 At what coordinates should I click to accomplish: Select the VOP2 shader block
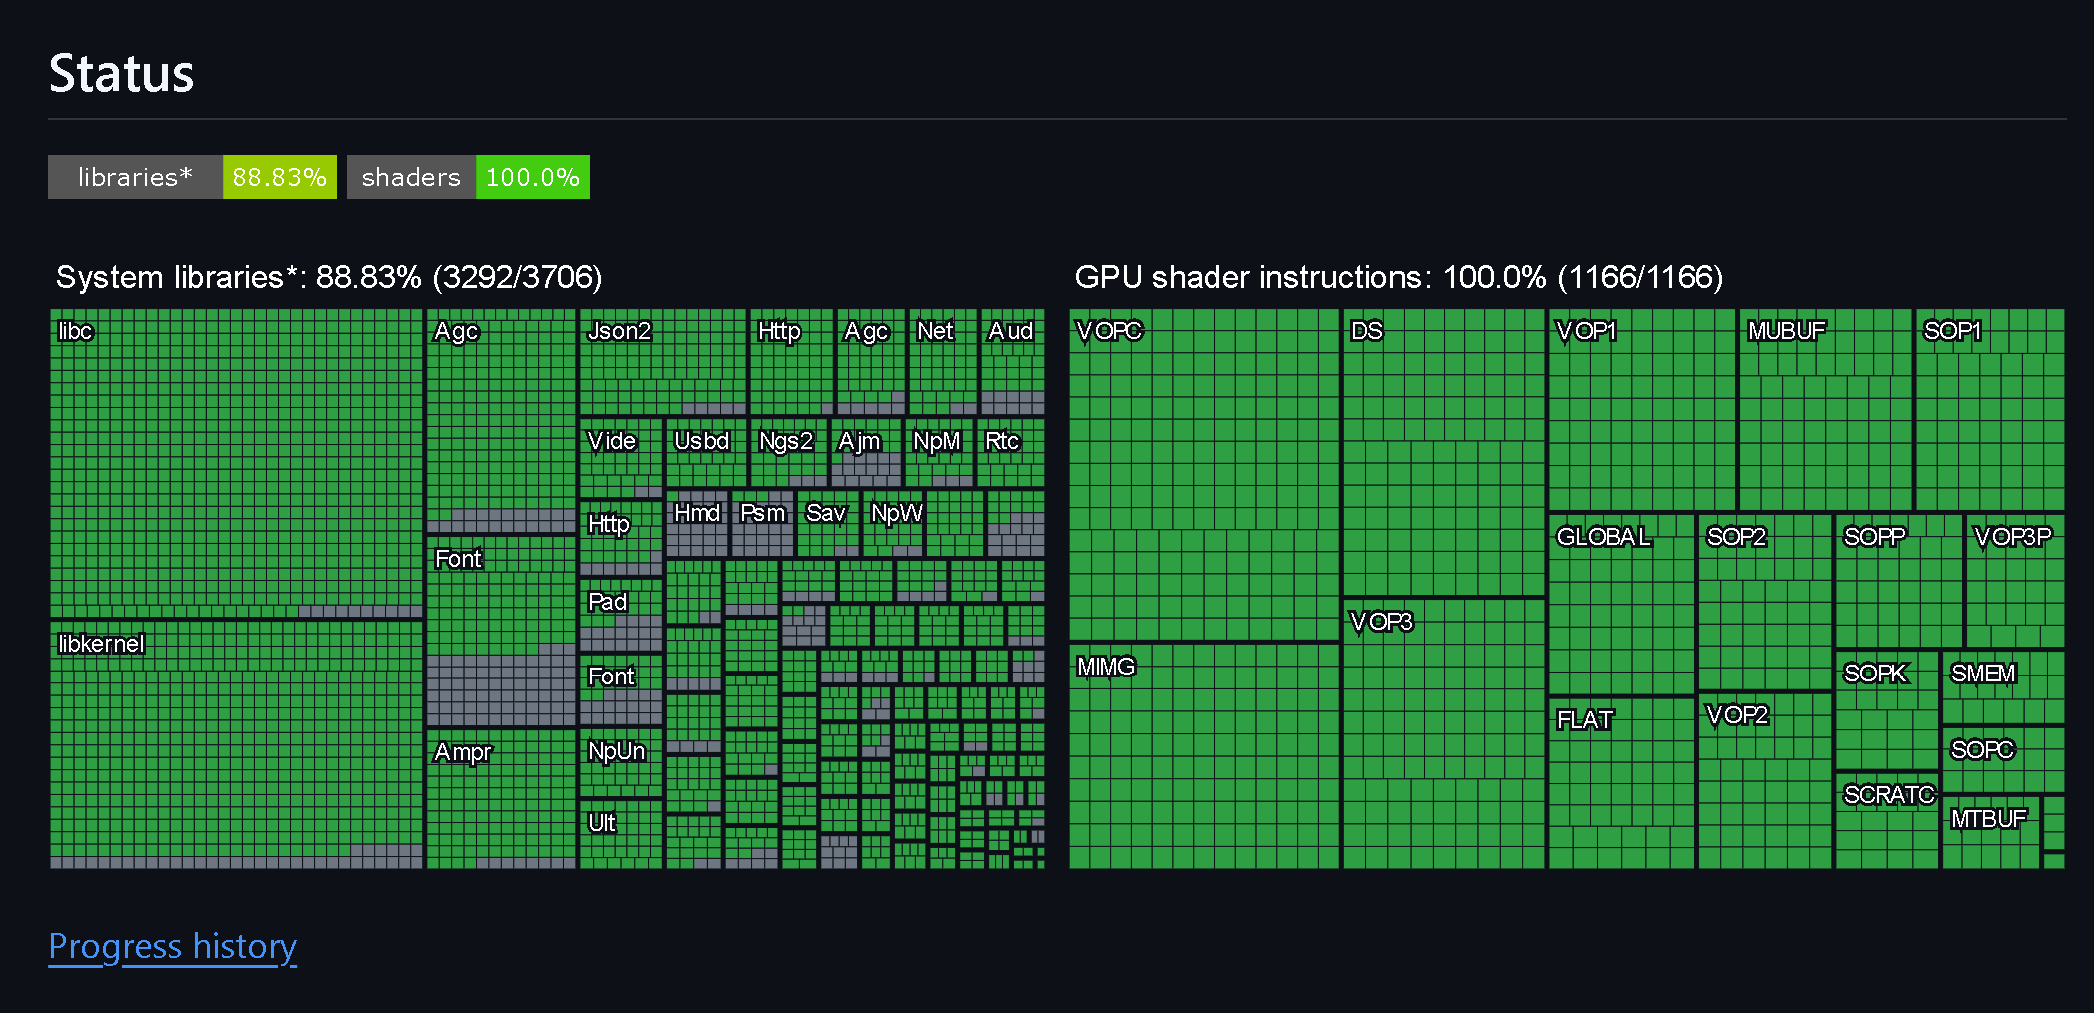pos(1765,781)
